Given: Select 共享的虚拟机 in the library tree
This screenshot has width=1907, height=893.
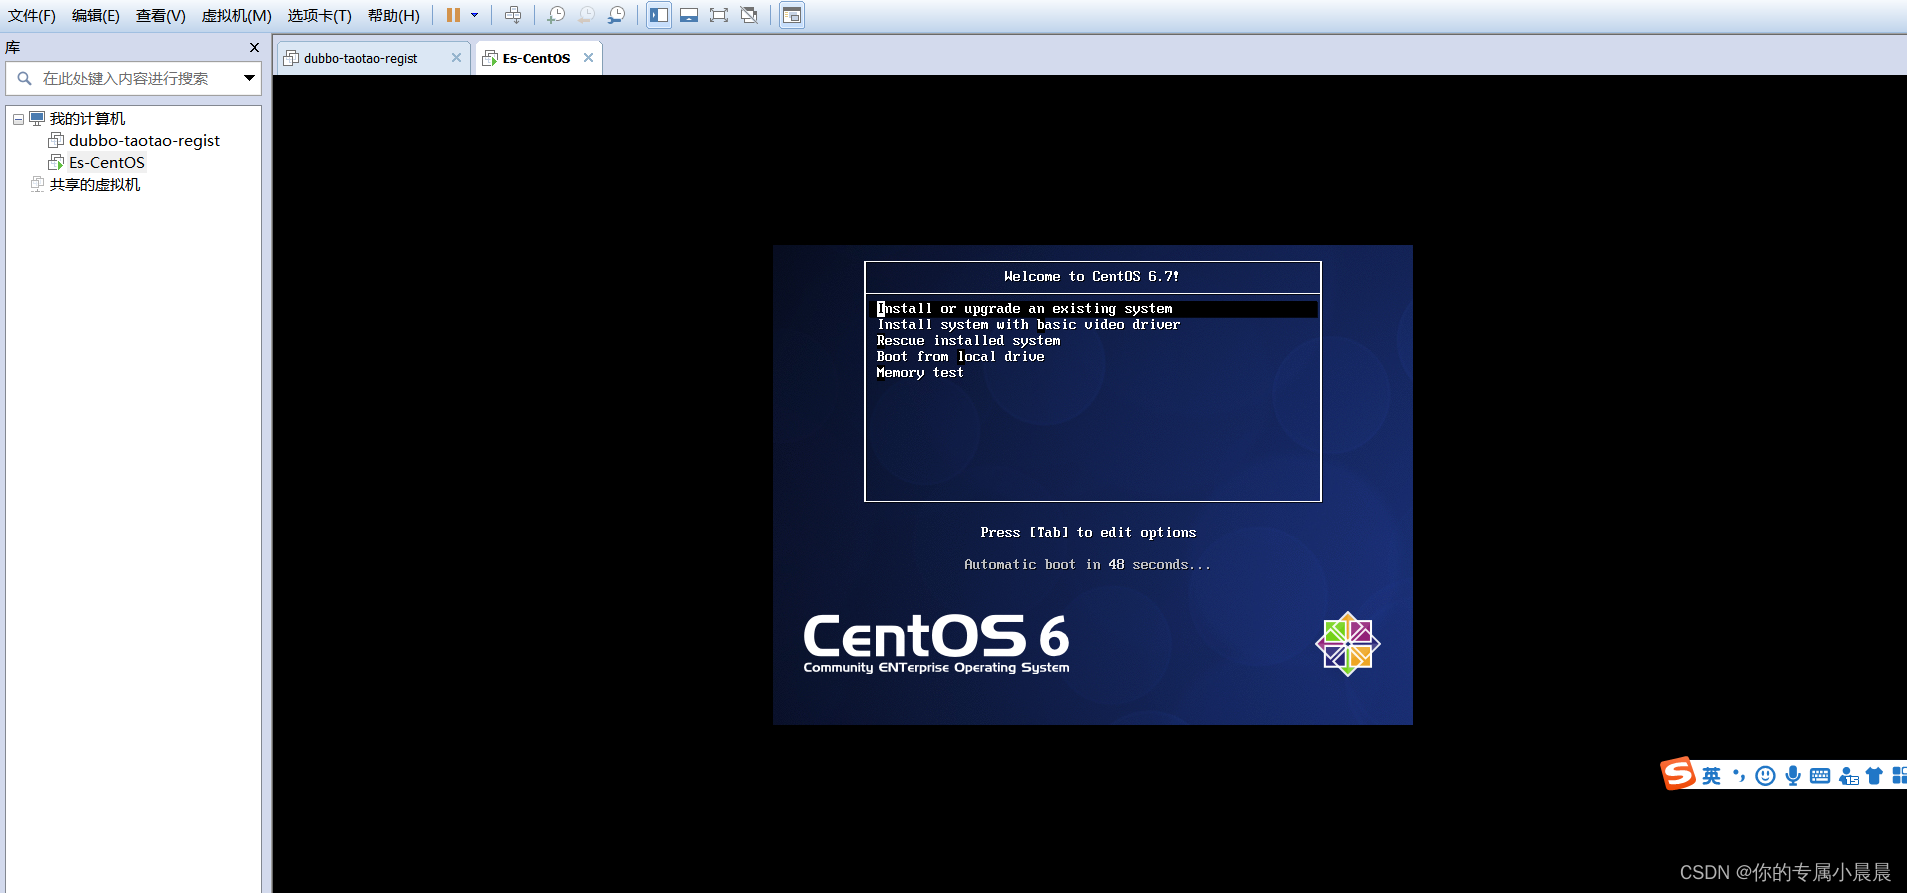Looking at the screenshot, I should 95,185.
